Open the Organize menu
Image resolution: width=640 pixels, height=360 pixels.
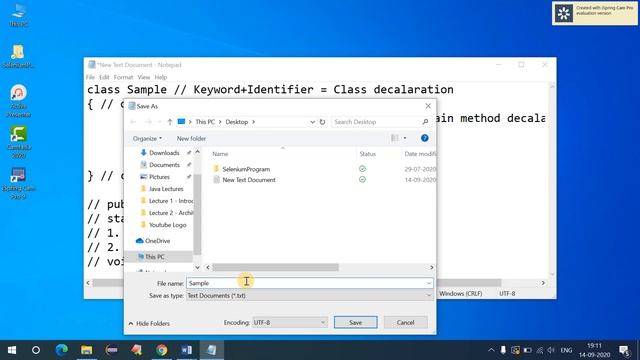[x=147, y=138]
